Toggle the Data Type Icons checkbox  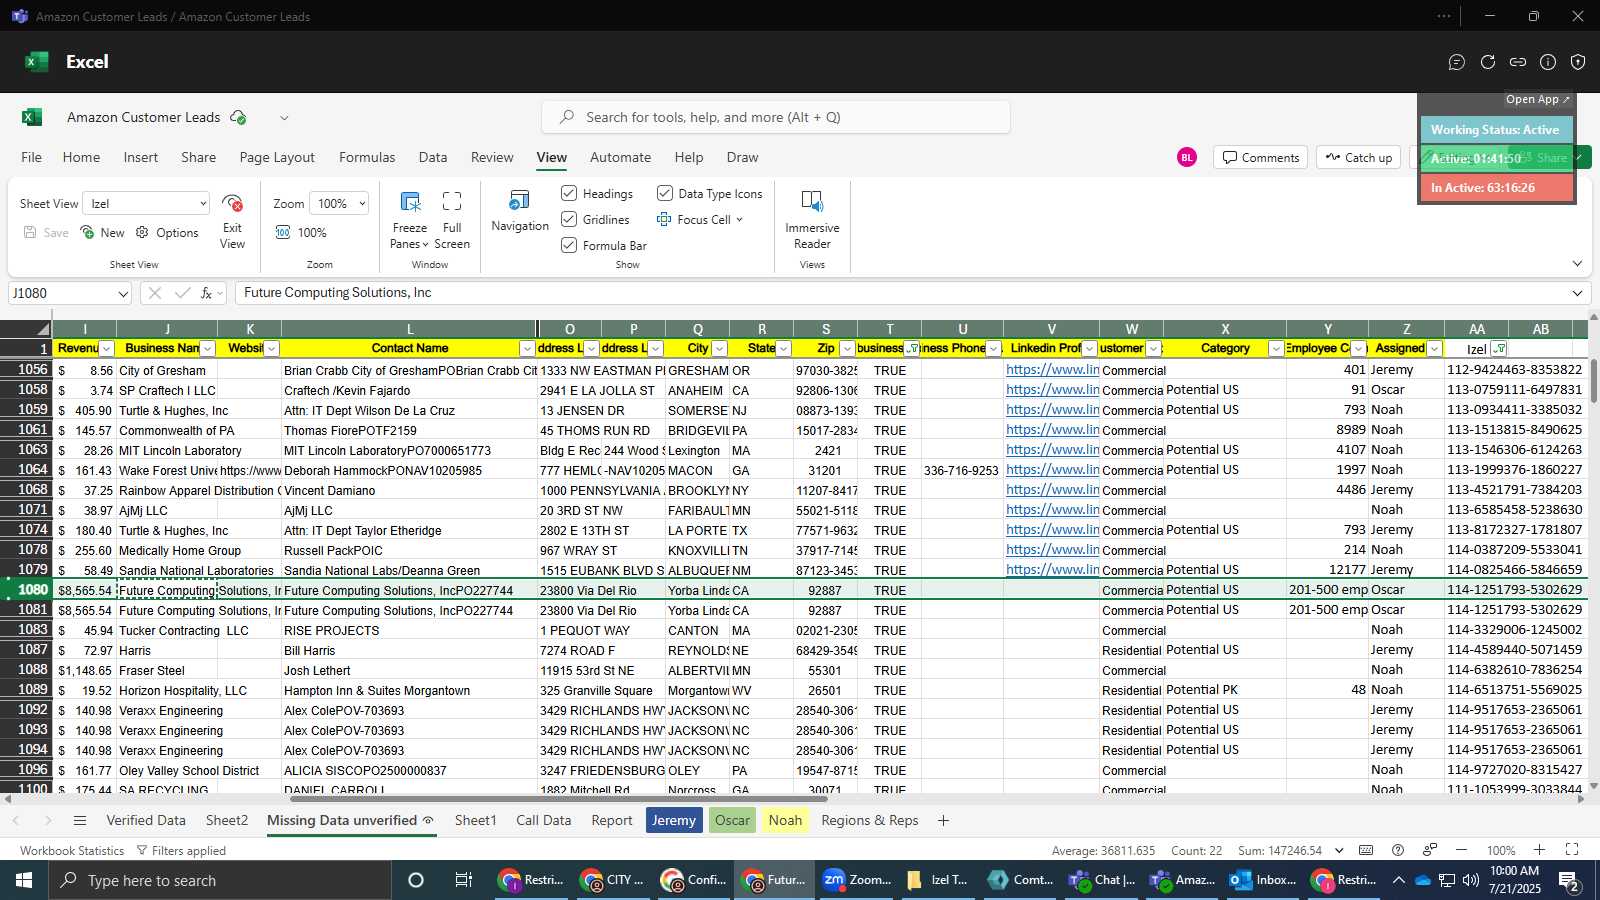(x=665, y=193)
